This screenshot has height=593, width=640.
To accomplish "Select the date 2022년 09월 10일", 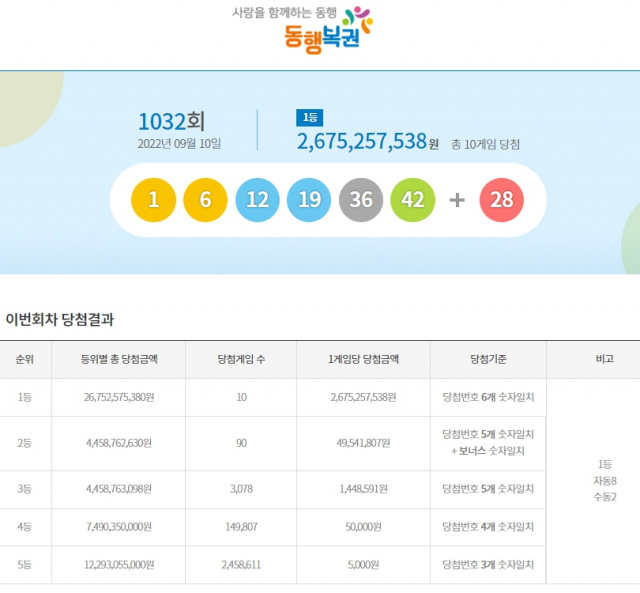I will pyautogui.click(x=179, y=144).
